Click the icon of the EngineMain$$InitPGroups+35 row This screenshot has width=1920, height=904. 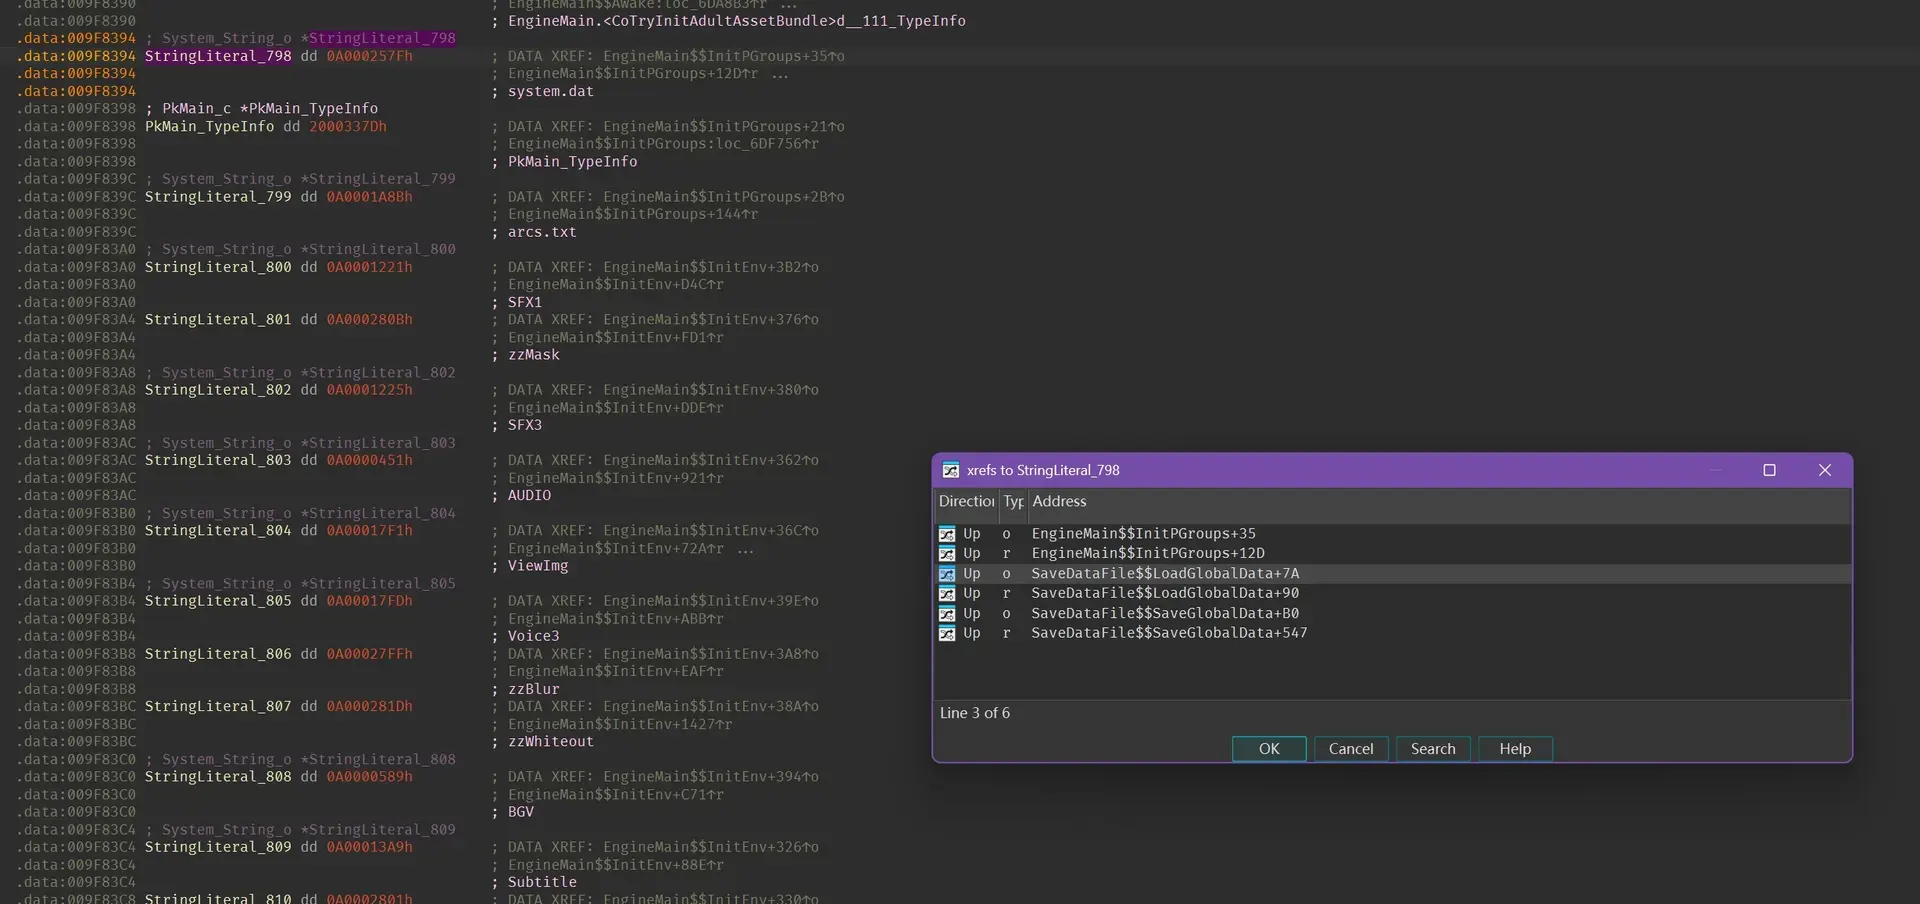(x=947, y=534)
